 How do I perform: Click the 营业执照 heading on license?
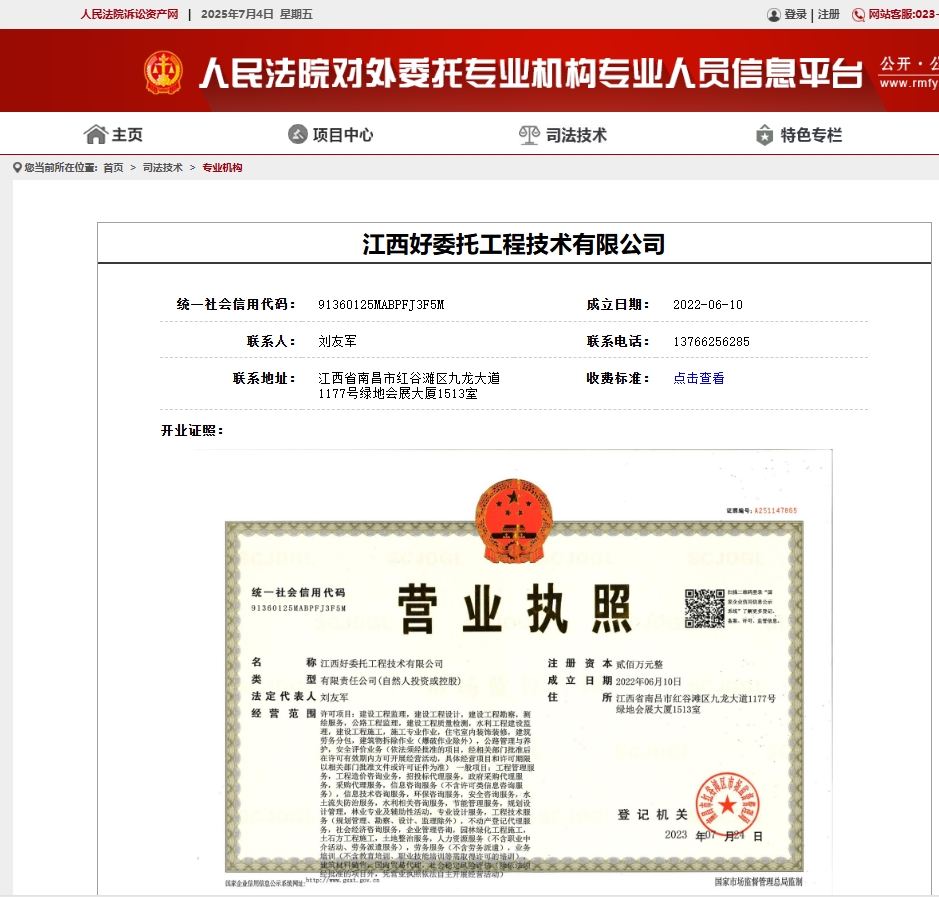(x=514, y=609)
